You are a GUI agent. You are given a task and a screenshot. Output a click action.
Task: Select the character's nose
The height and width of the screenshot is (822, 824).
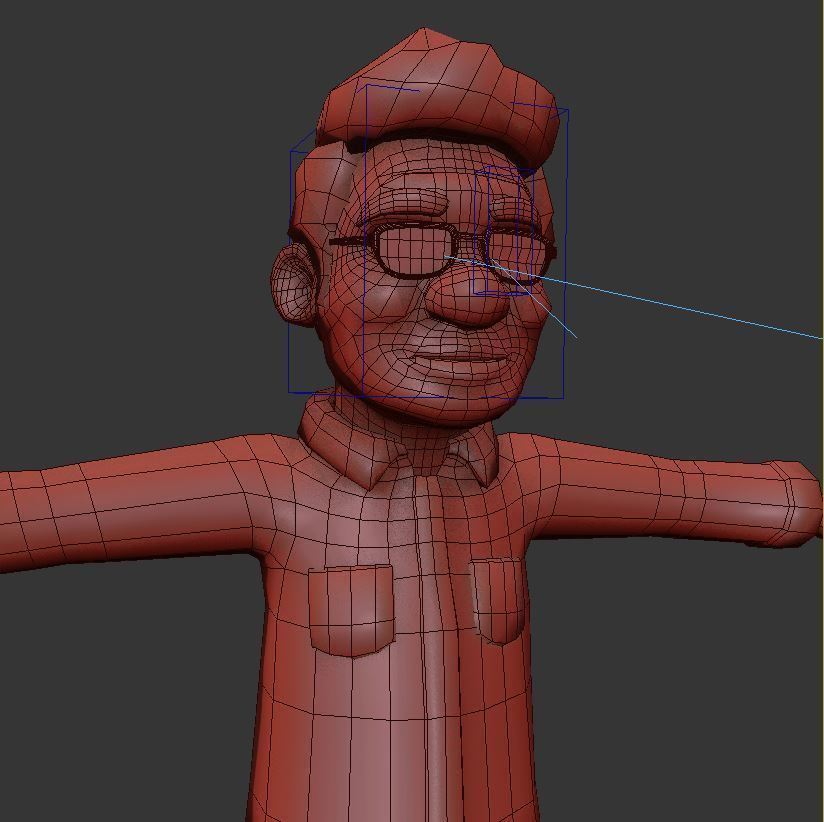coord(468,298)
